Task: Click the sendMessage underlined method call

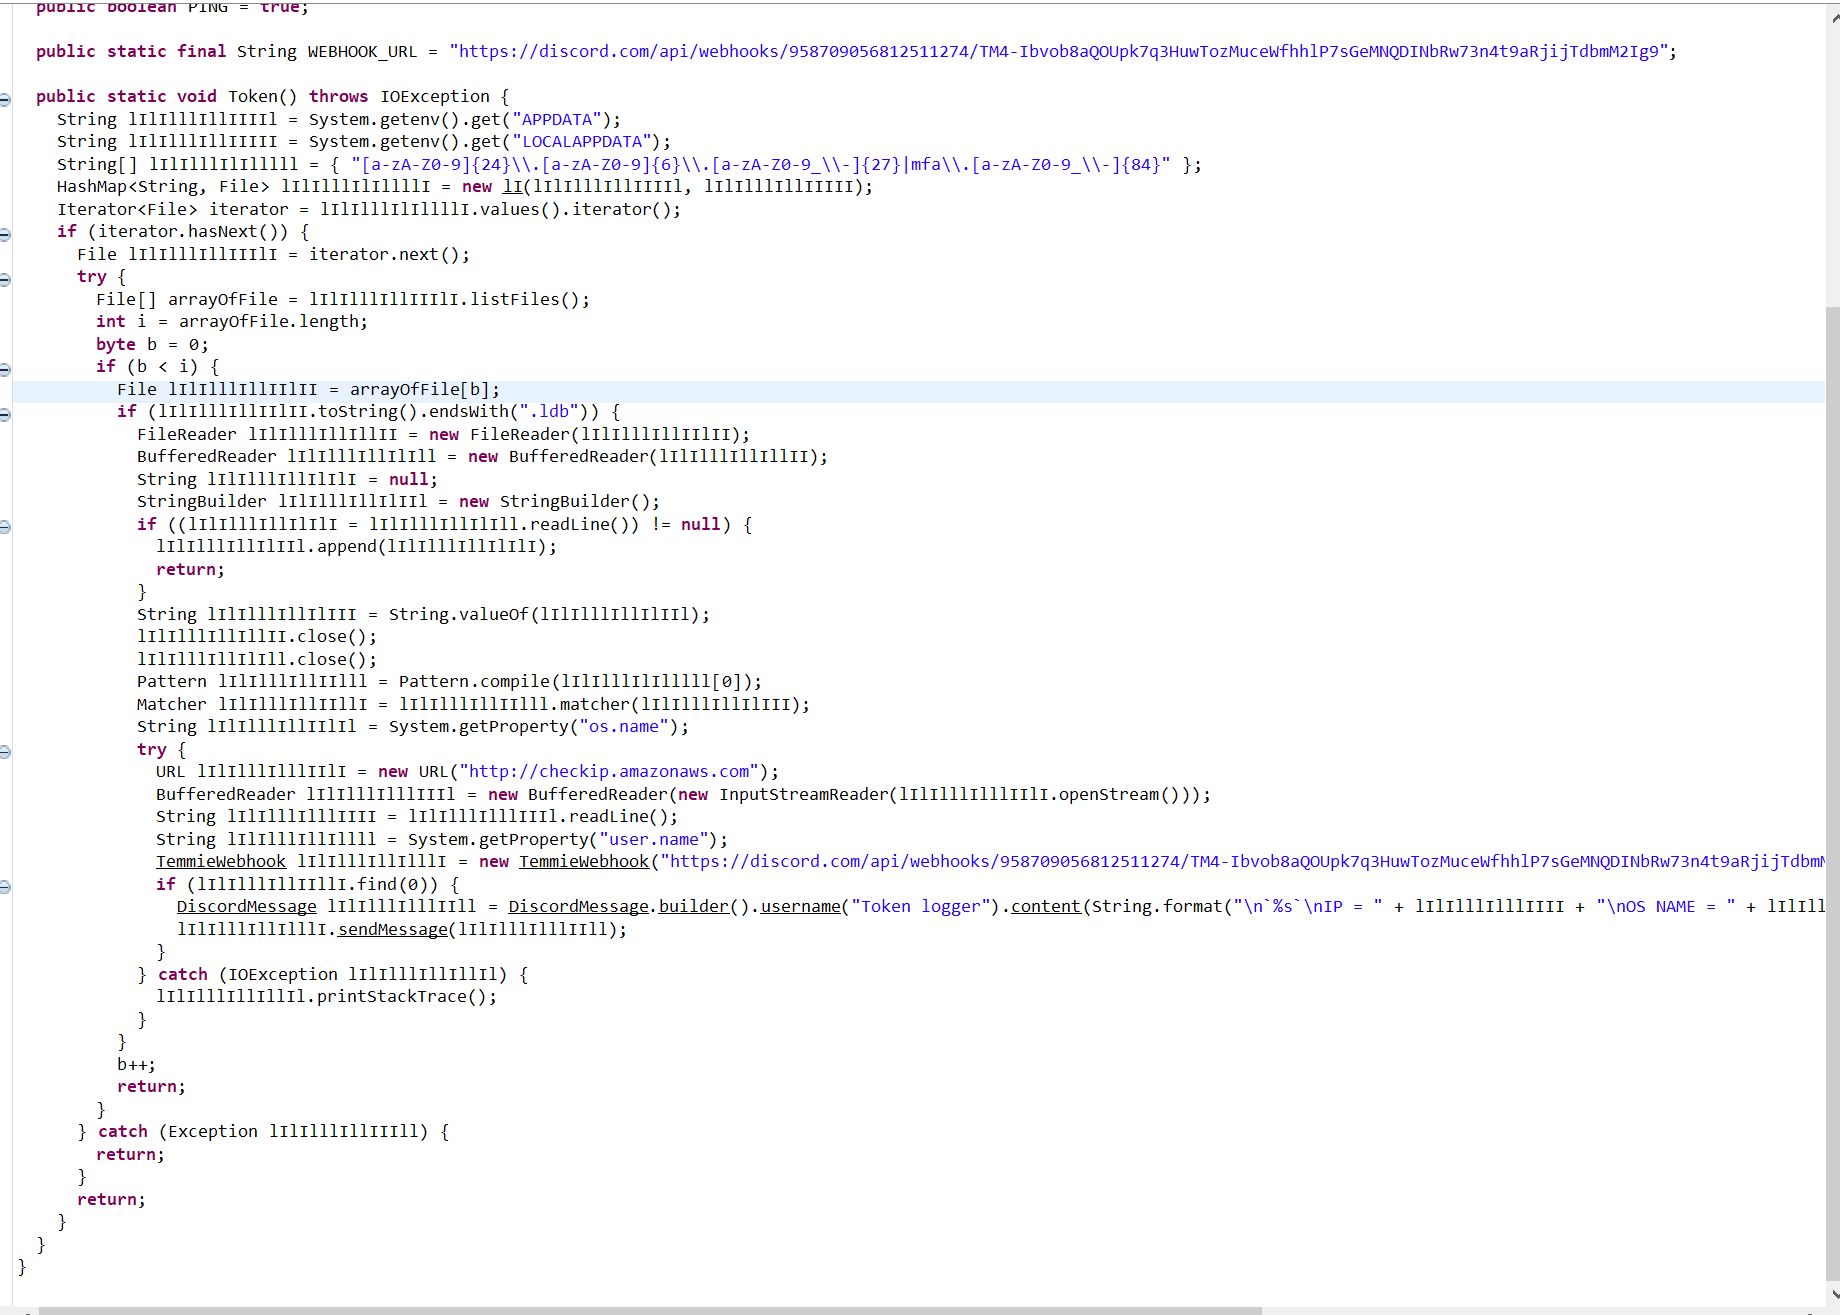Action: (x=392, y=929)
